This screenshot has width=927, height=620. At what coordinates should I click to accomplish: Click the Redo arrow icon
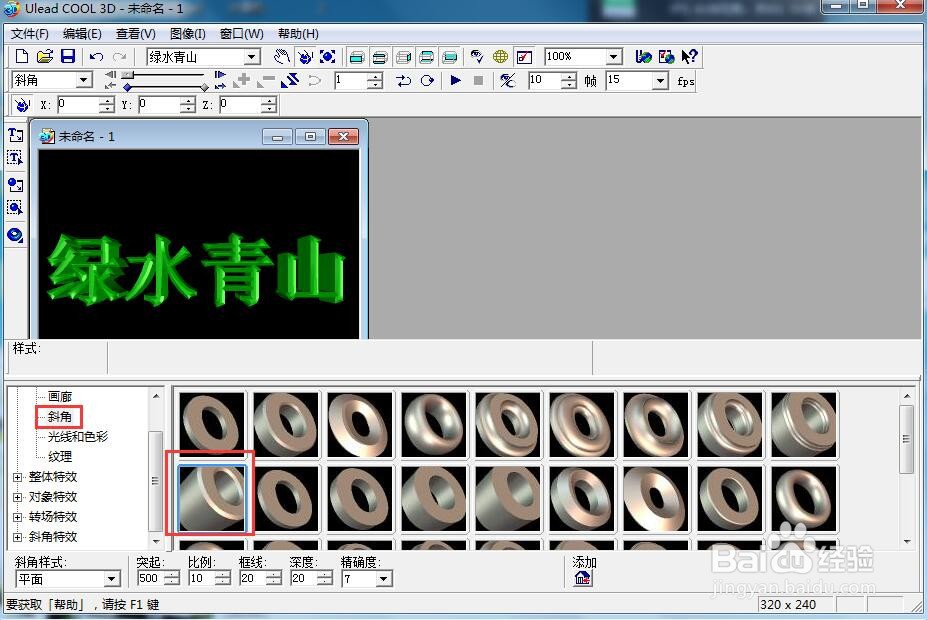click(x=119, y=57)
